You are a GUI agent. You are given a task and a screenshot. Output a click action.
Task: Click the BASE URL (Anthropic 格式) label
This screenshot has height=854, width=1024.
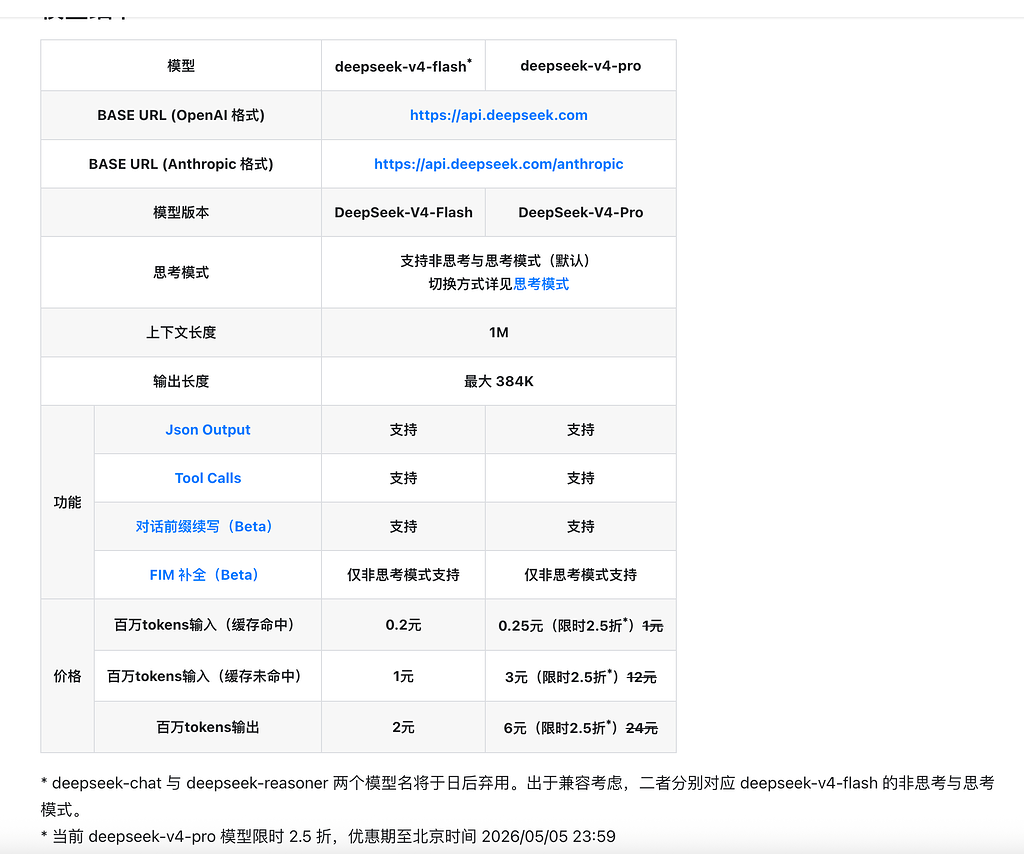point(181,164)
